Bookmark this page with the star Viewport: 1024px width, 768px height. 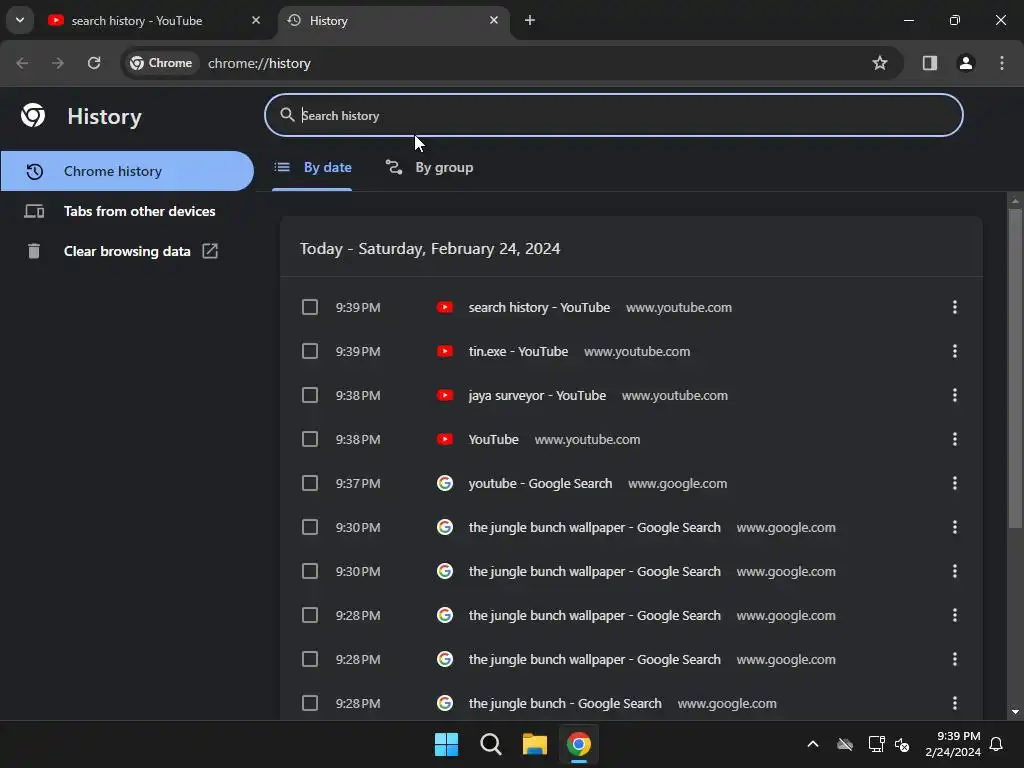tap(880, 63)
